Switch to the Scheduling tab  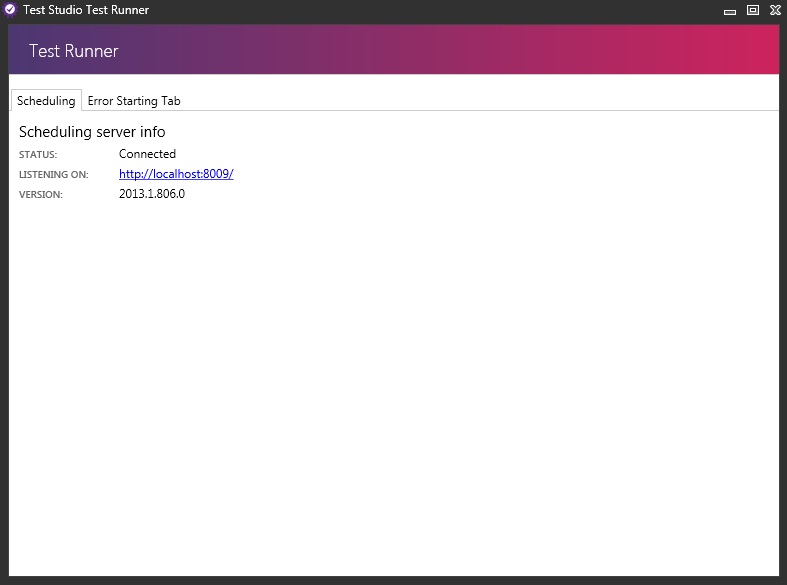click(x=46, y=101)
